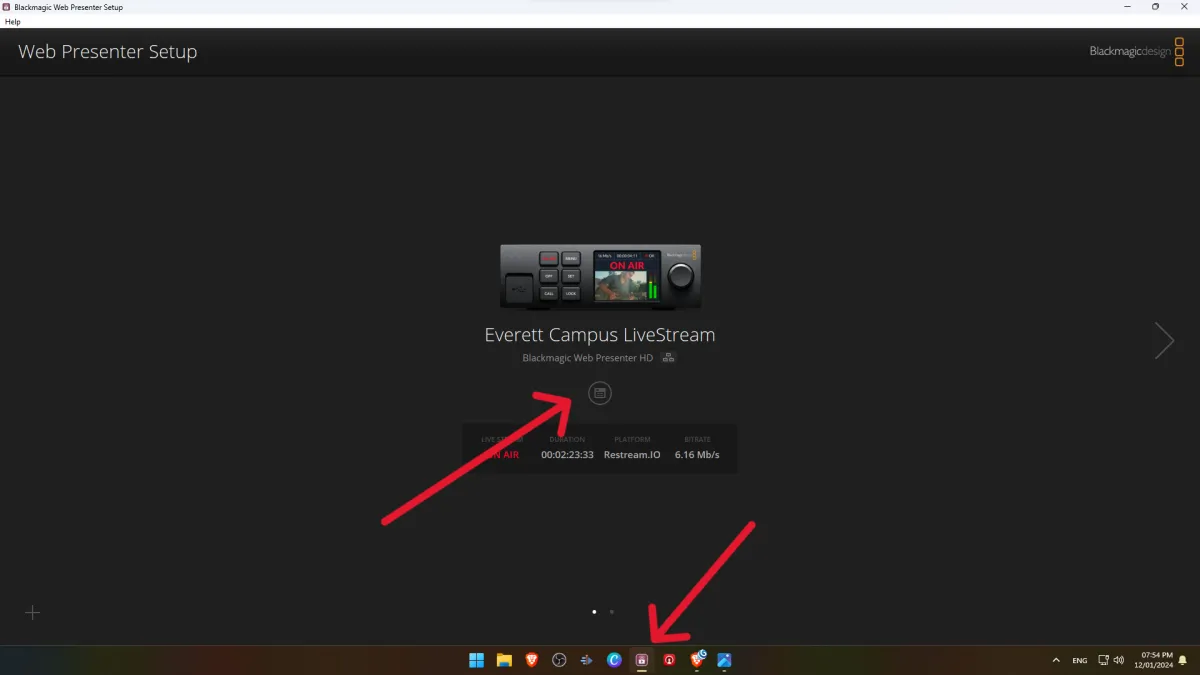
Task: Click the Web Presenter Setup taskbar icon
Action: point(642,659)
